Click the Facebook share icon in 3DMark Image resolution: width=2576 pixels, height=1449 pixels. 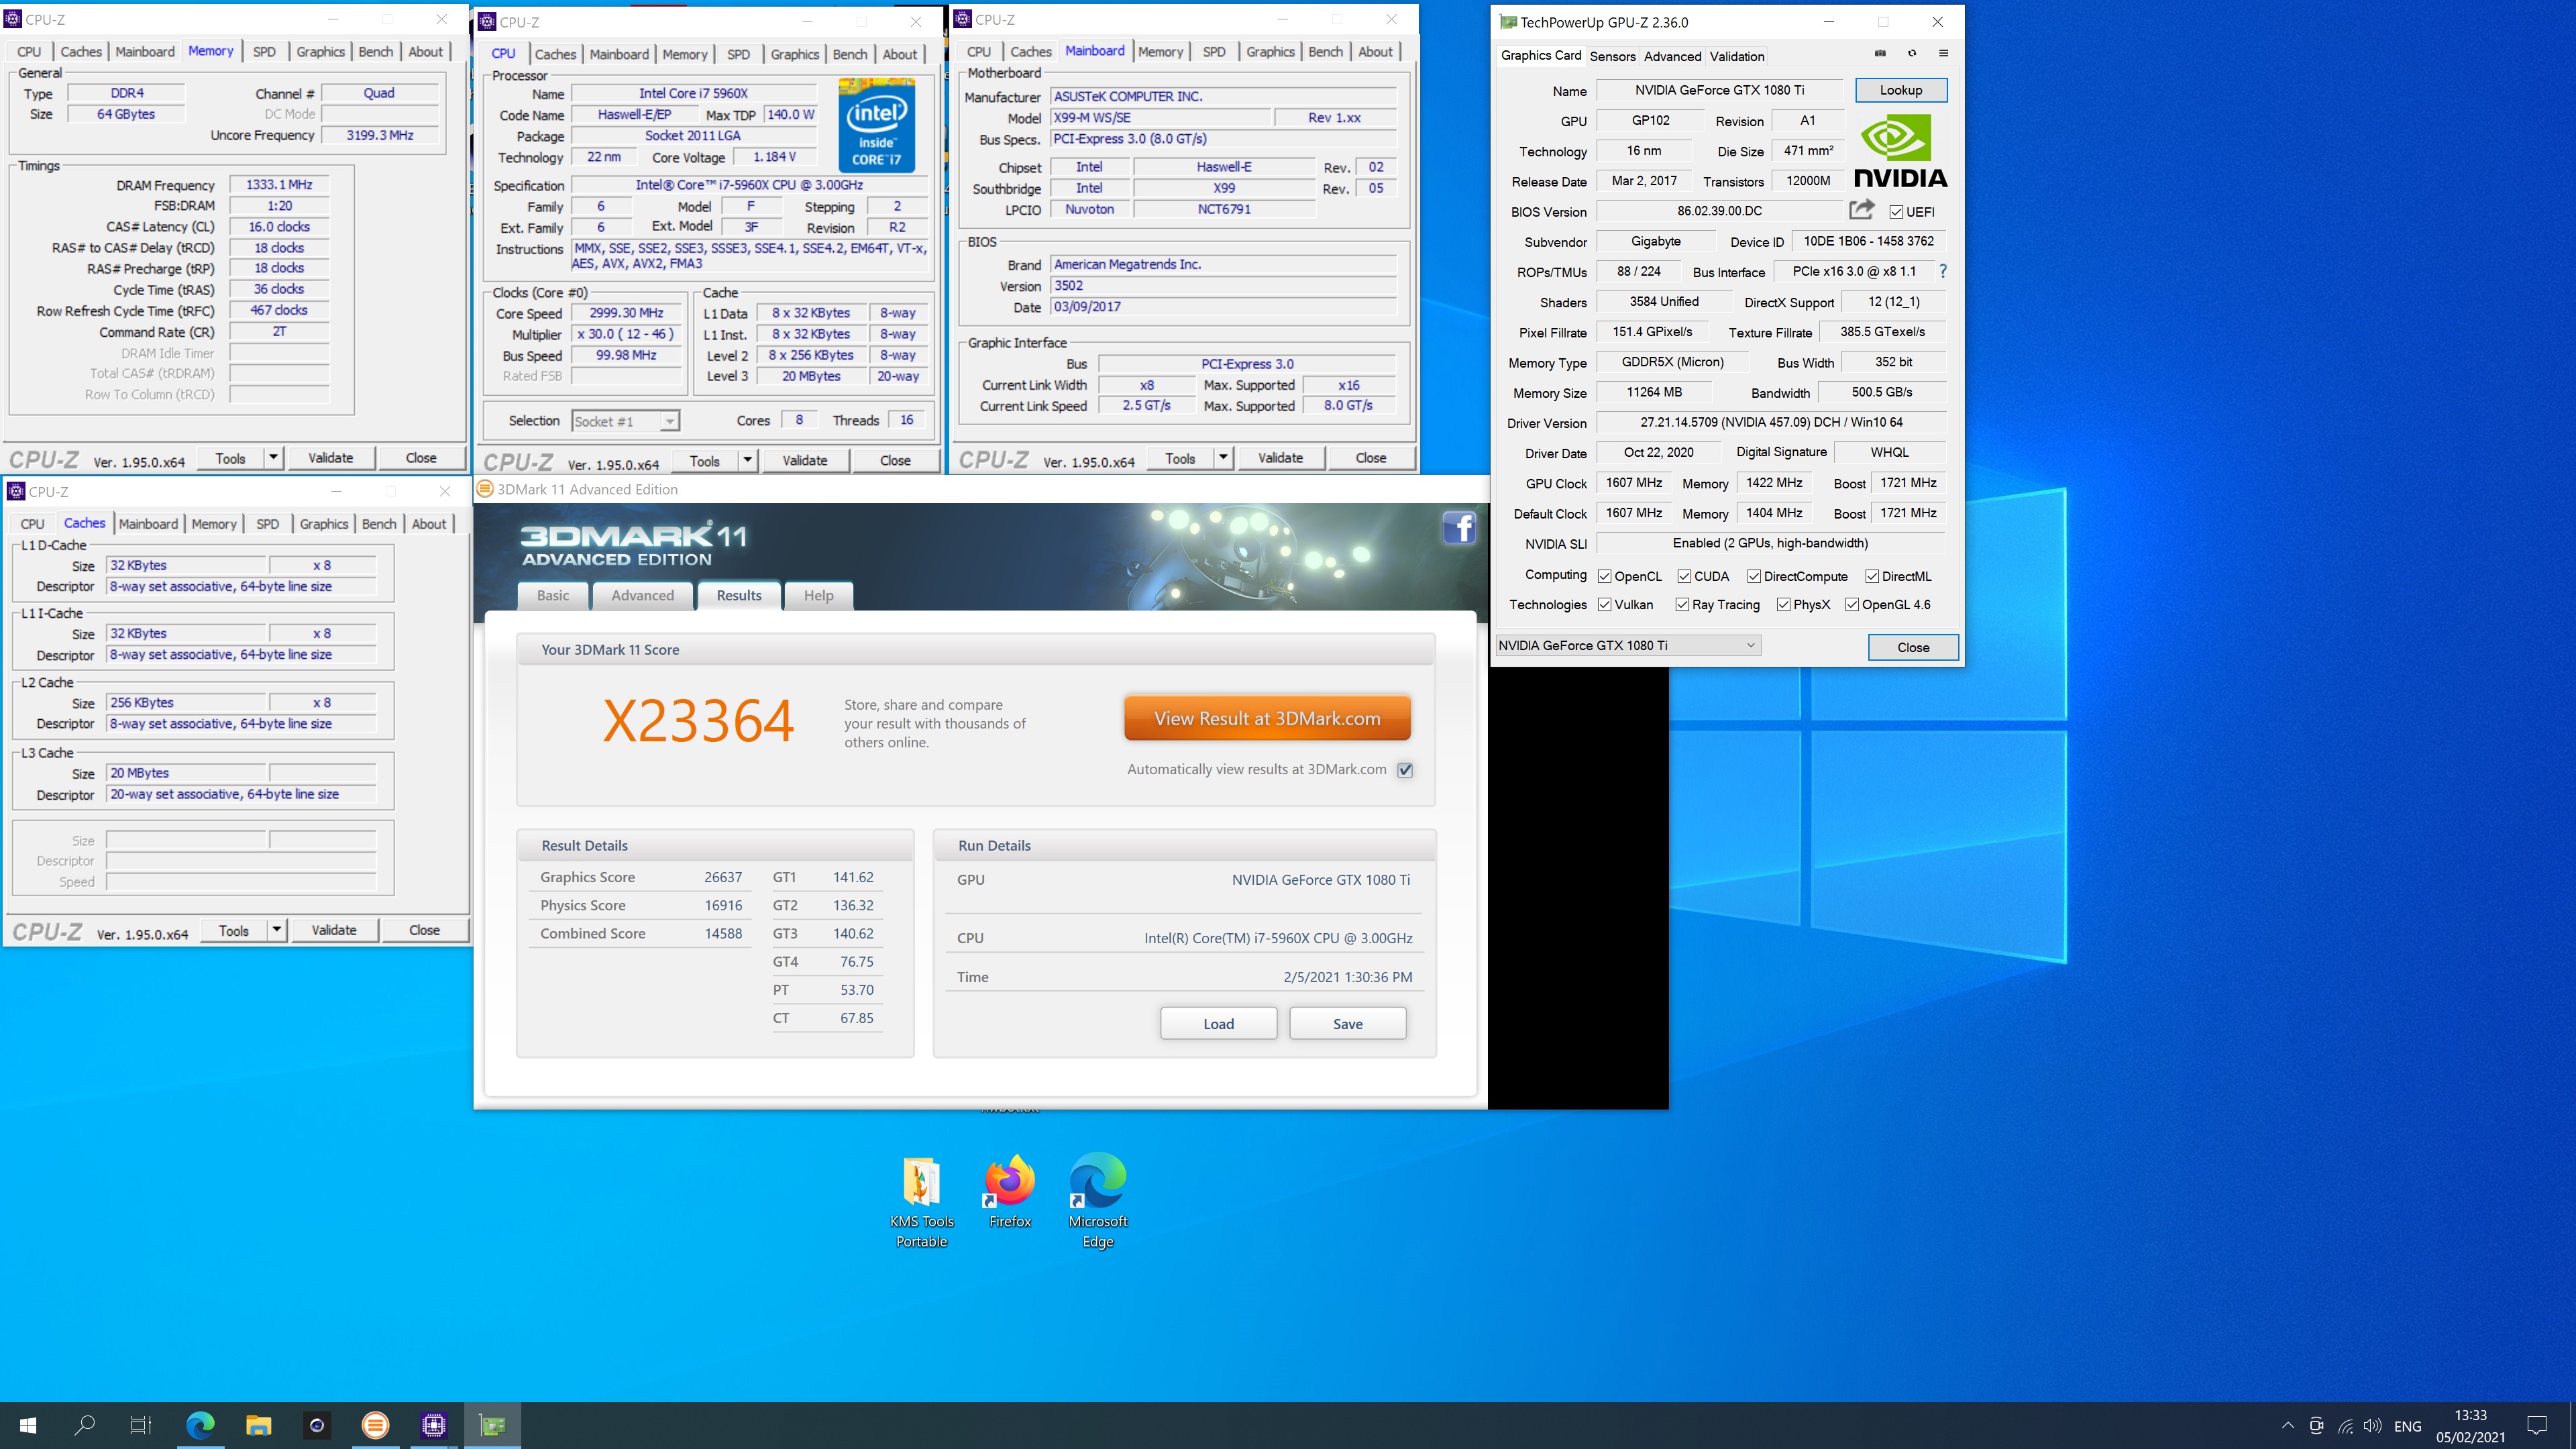[x=1459, y=527]
